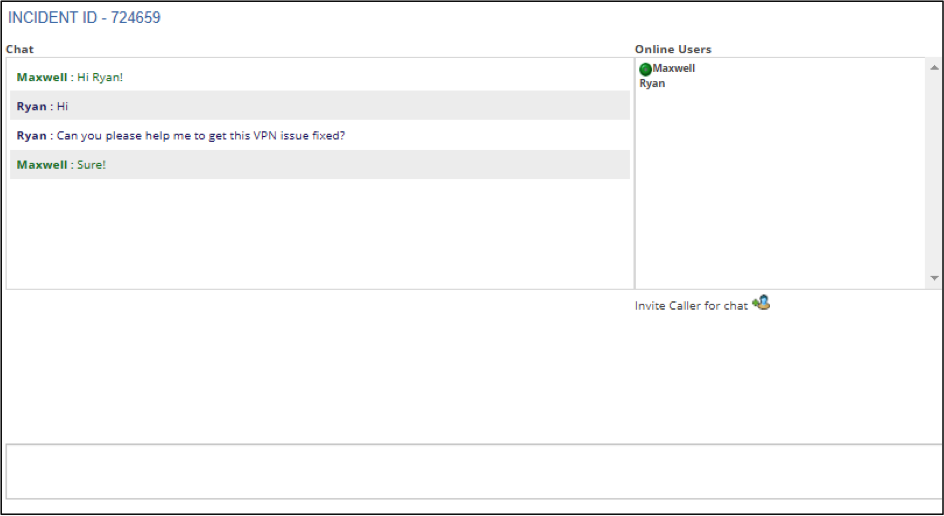Click the sender name Maxwell in first message
The image size is (944, 516).
(x=42, y=77)
